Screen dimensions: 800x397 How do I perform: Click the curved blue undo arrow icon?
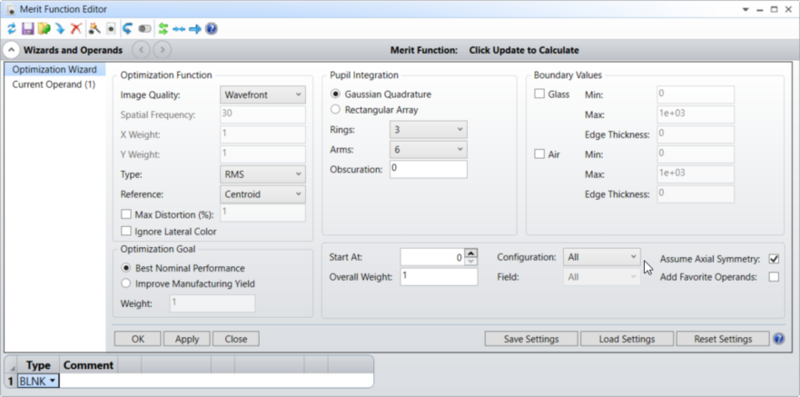click(127, 29)
